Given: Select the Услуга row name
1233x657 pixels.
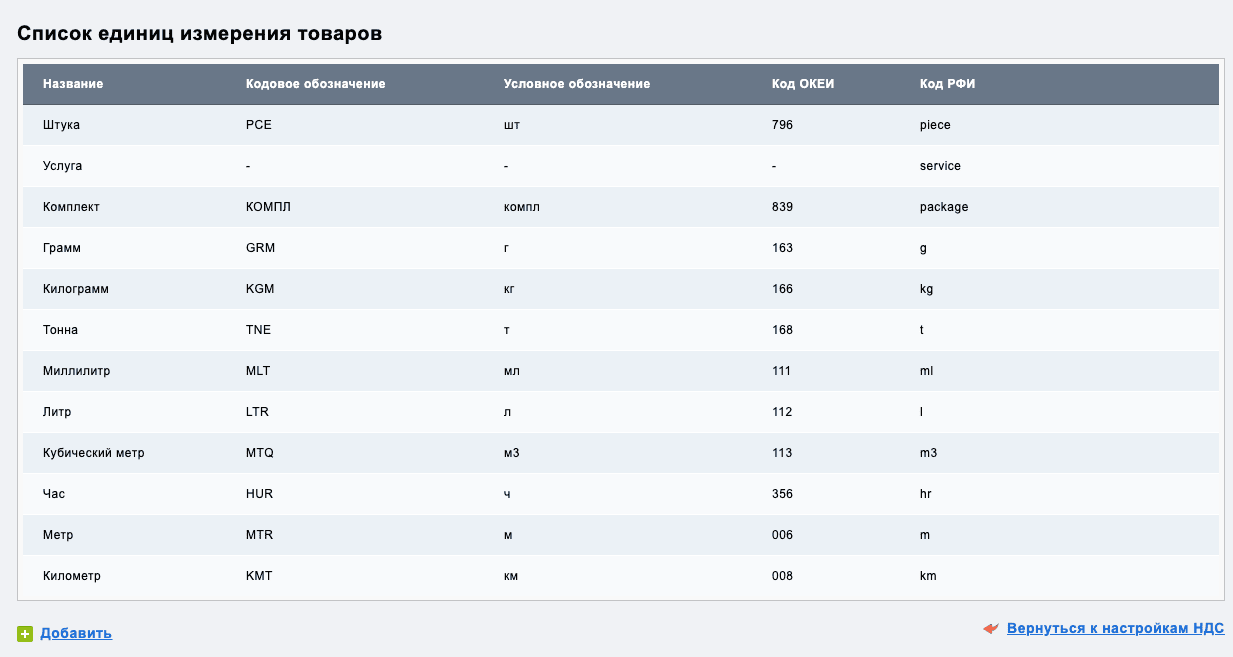Looking at the screenshot, I should (63, 166).
